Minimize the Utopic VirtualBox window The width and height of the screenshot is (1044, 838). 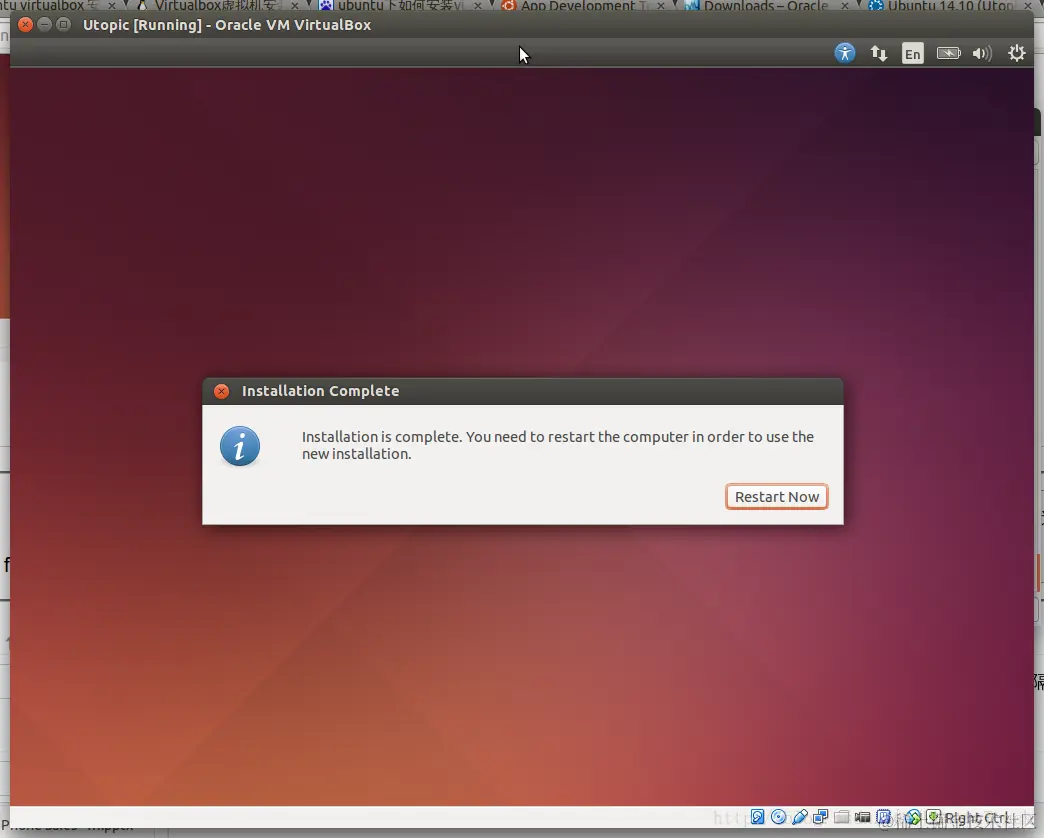pyautogui.click(x=44, y=25)
